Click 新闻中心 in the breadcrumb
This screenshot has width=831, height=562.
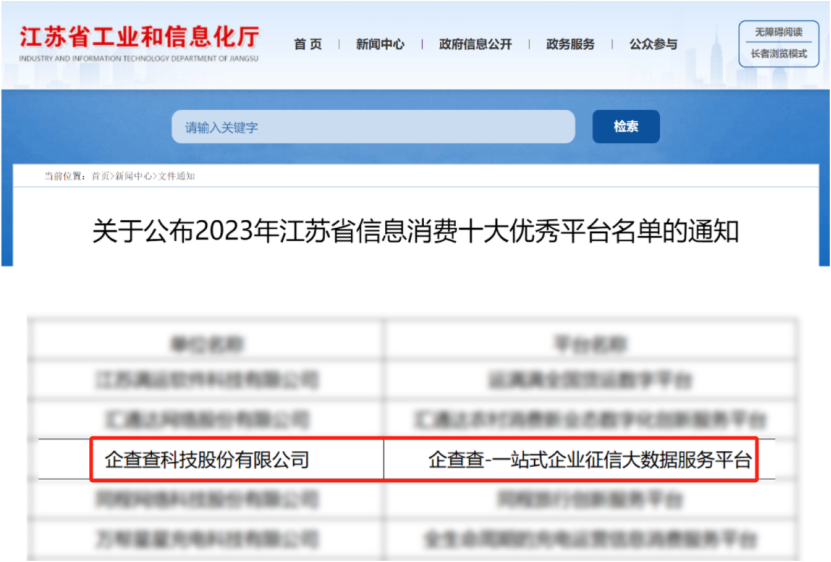[134, 176]
